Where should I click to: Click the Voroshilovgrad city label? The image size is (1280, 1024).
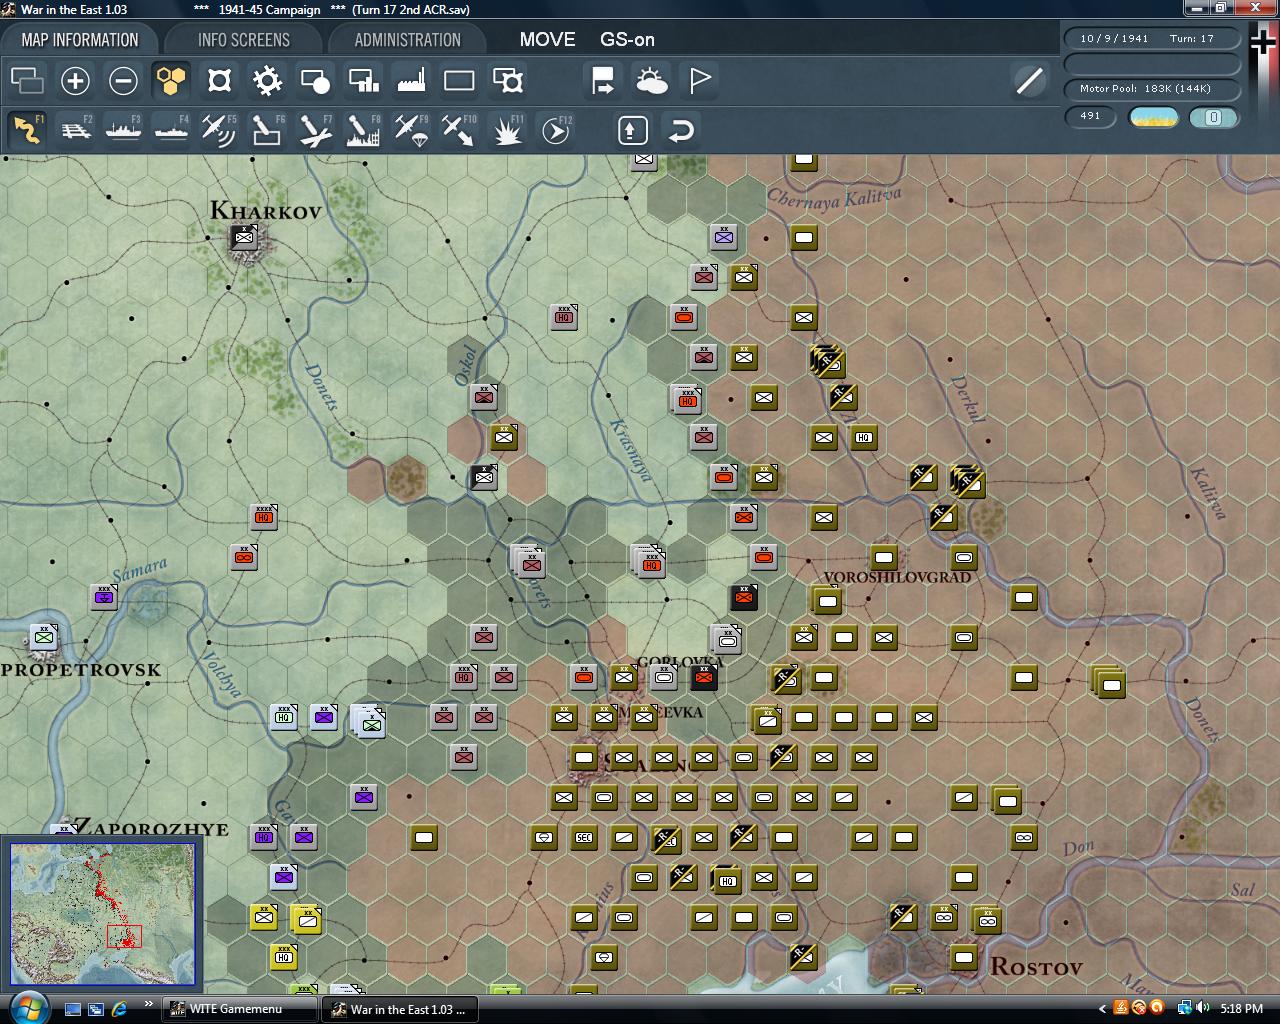[x=897, y=577]
